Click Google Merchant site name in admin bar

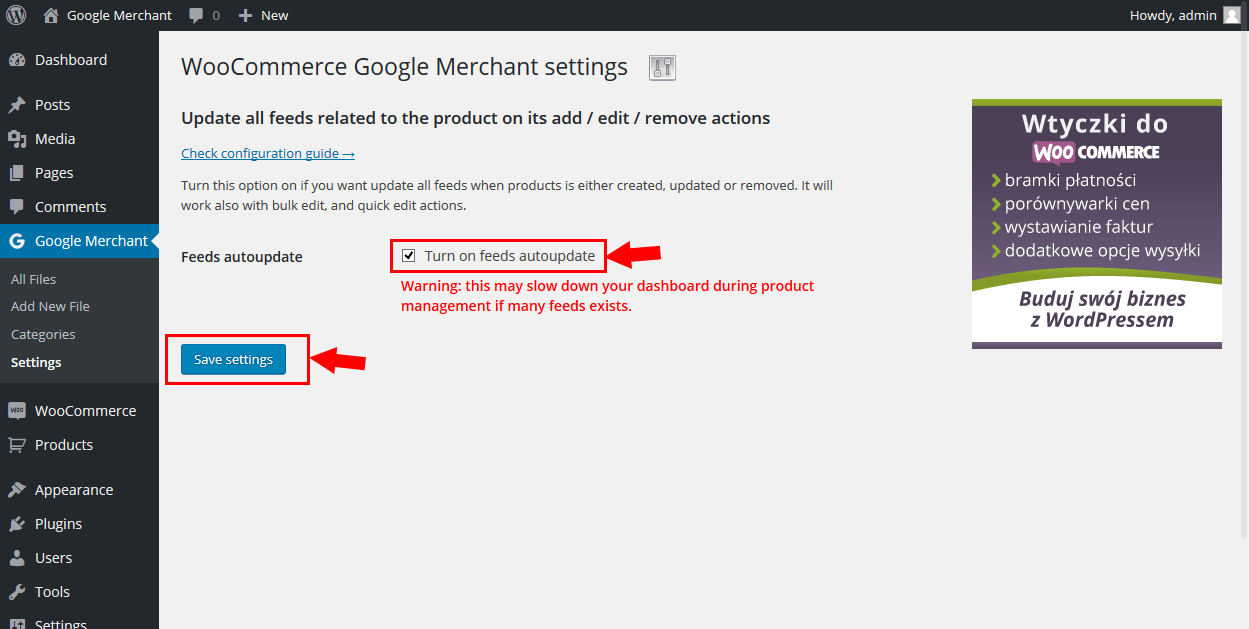click(x=119, y=15)
